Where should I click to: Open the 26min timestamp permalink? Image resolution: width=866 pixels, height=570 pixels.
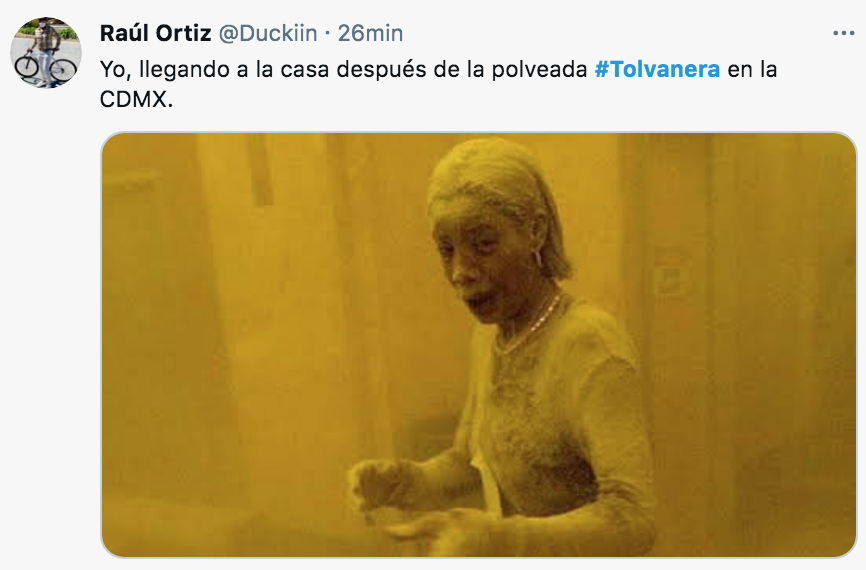[x=370, y=33]
